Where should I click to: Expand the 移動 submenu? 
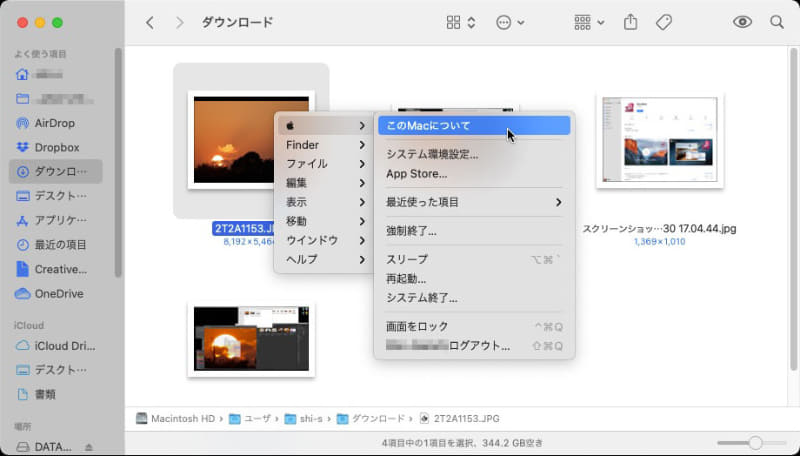click(326, 221)
